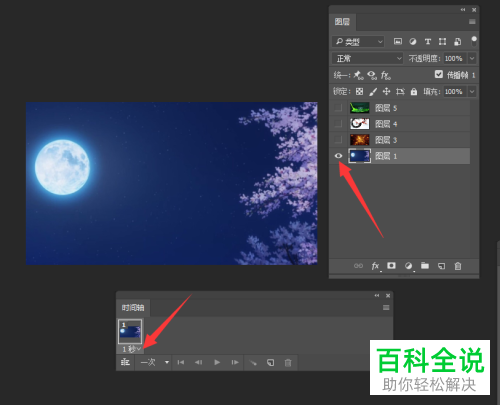Open looping options dropdown 一次
500x405 pixels.
(x=154, y=362)
